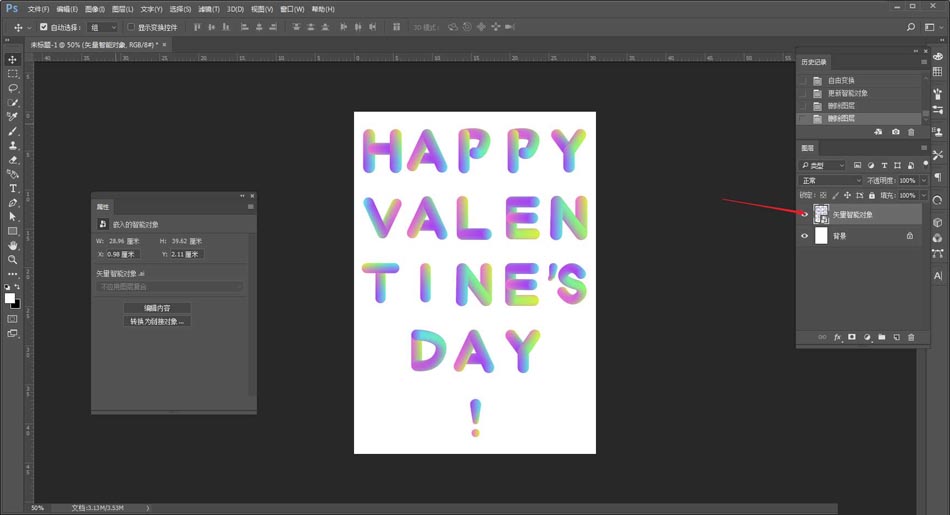
Task: Open the auto-select 组 dropdown
Action: coord(102,27)
